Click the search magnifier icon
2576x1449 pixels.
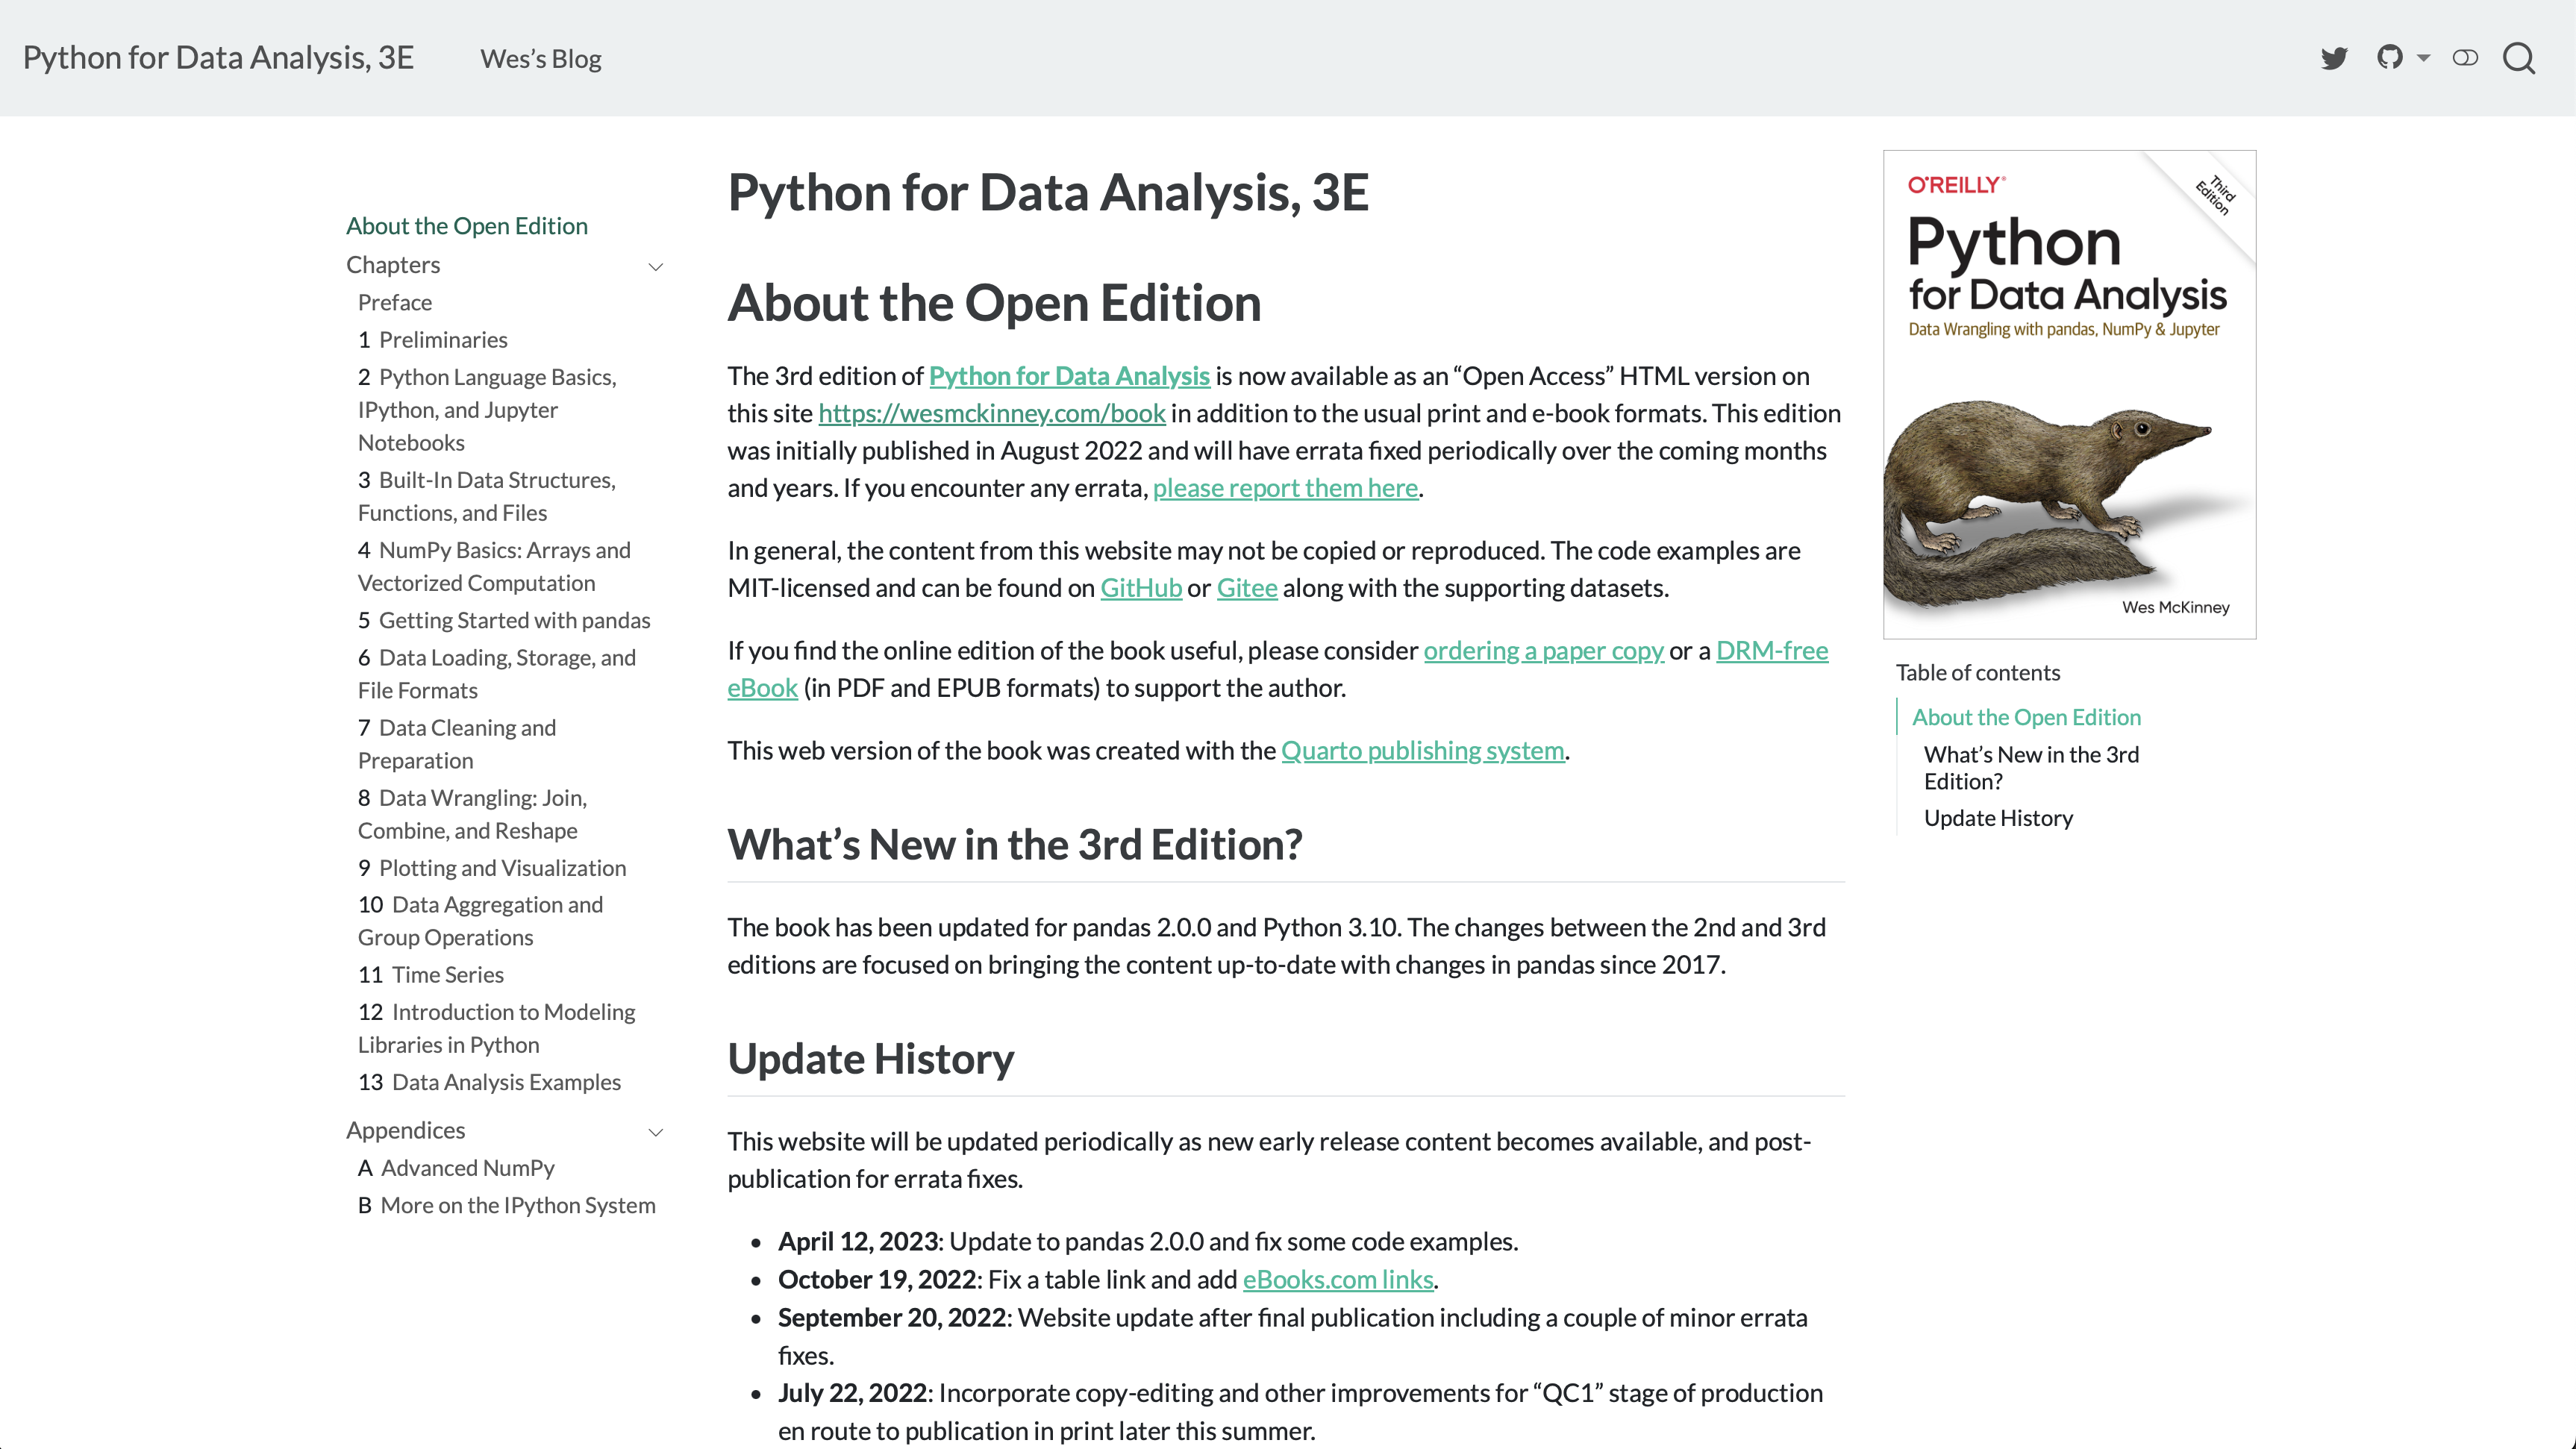tap(2519, 59)
